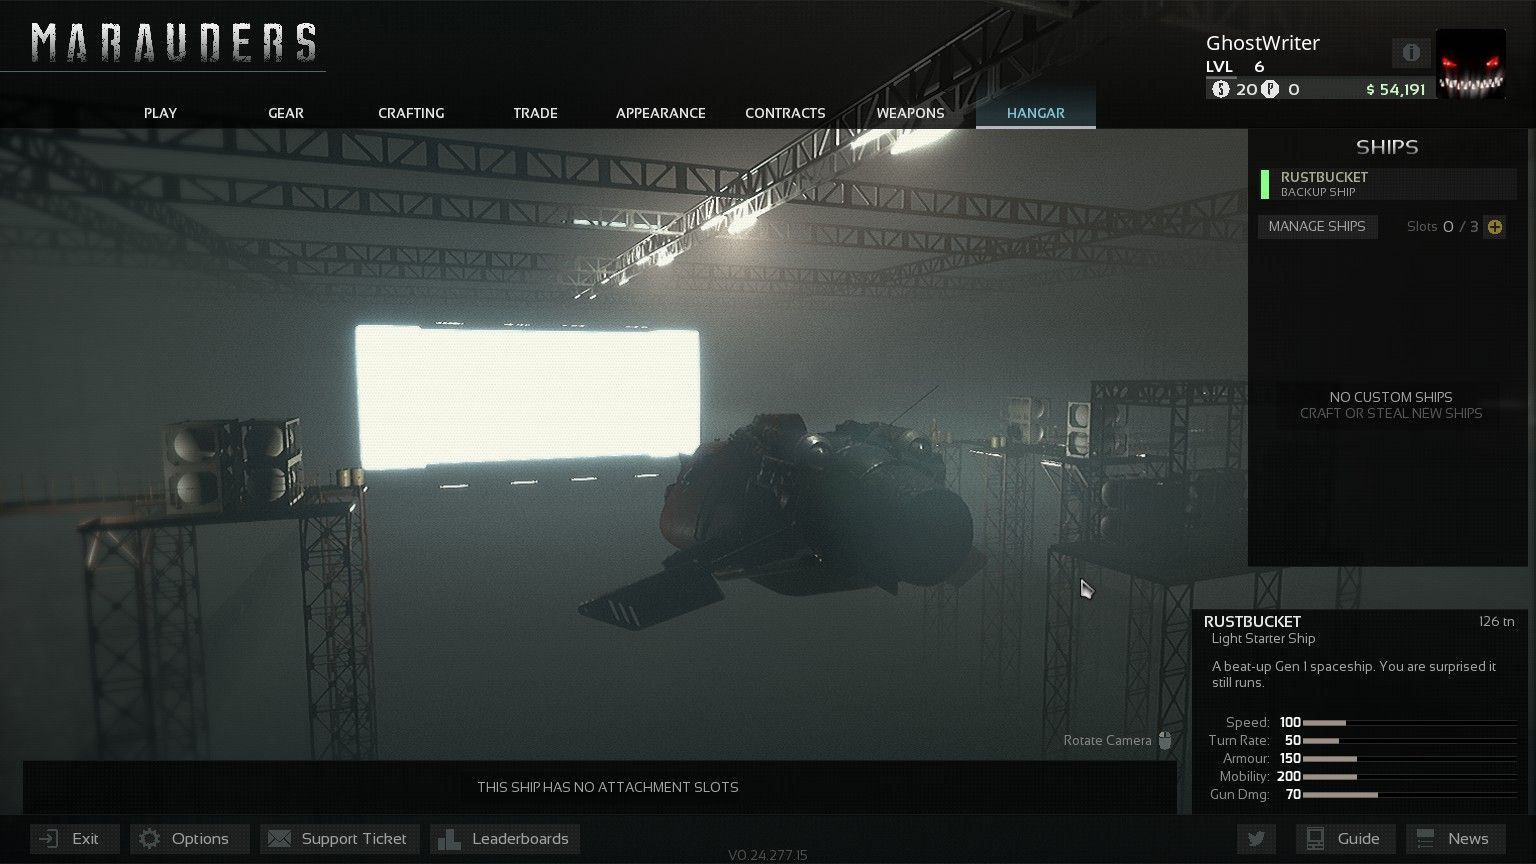Image resolution: width=1536 pixels, height=864 pixels.
Task: Click the P premium currency icon
Action: pos(1270,89)
